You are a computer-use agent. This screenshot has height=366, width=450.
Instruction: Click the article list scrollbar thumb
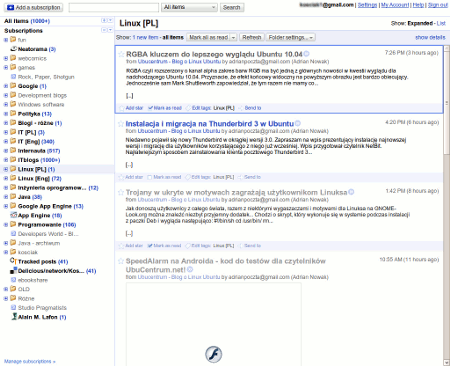pos(446,103)
